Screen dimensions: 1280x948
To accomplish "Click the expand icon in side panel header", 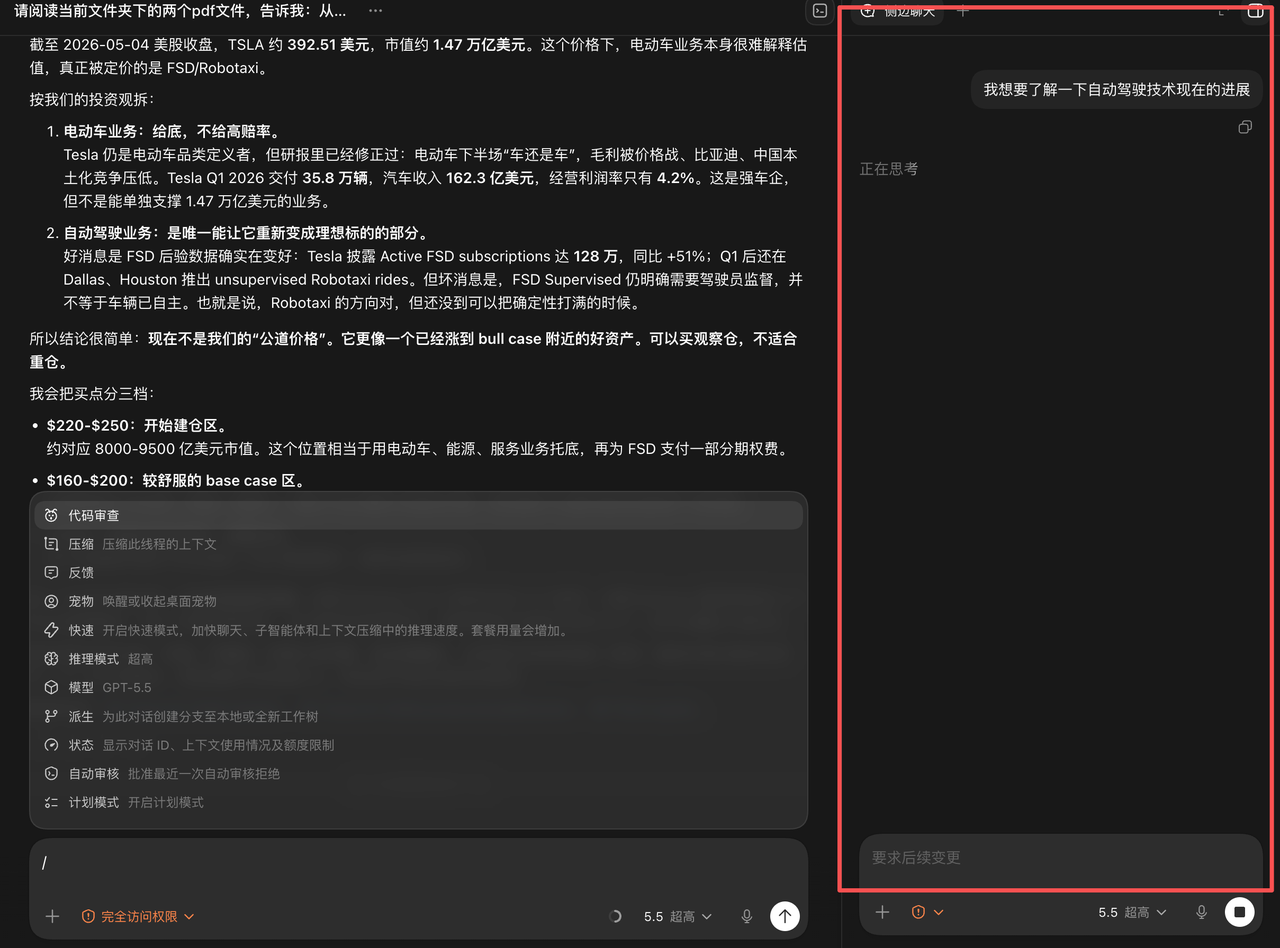I will click(1221, 11).
